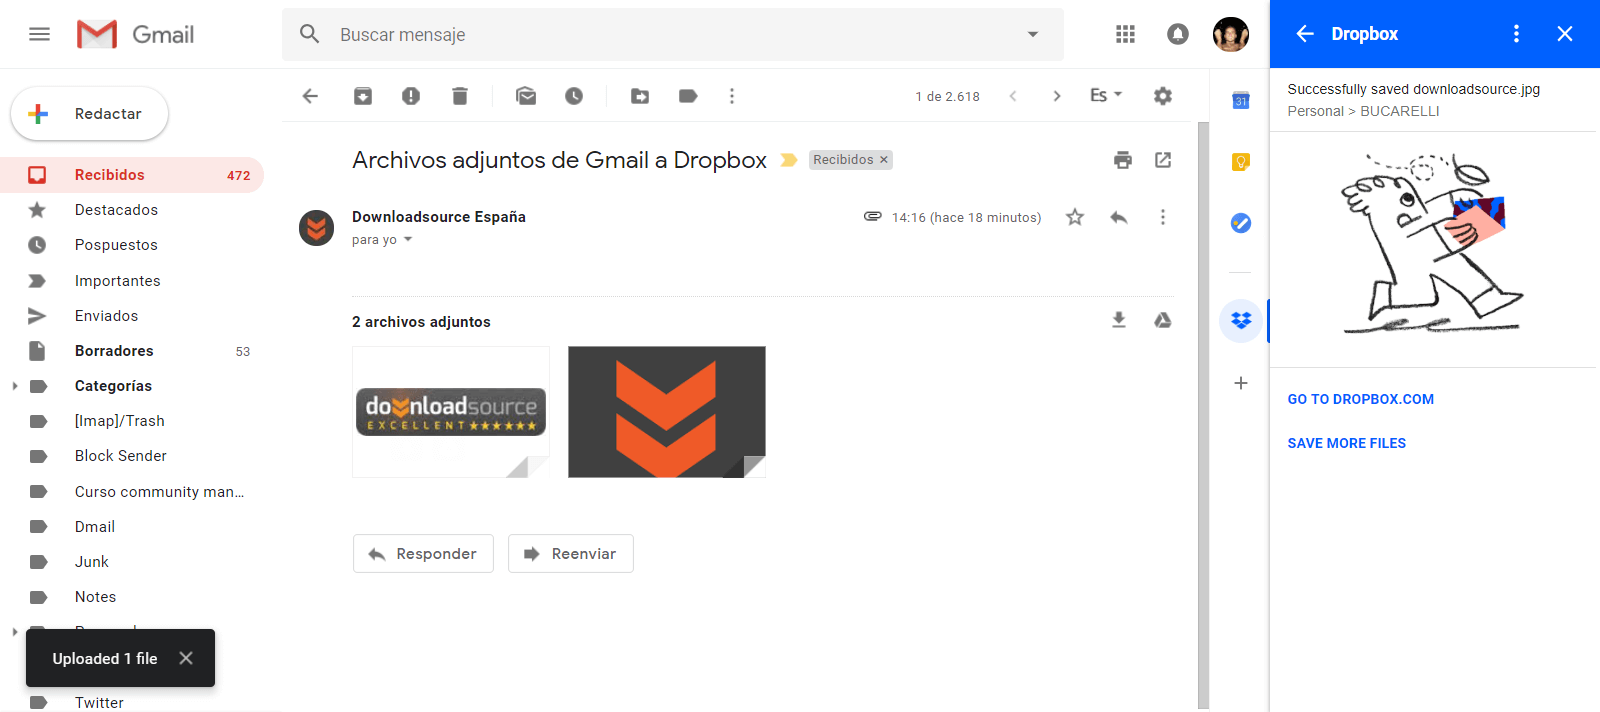Delete this email with the trash icon

(x=459, y=96)
